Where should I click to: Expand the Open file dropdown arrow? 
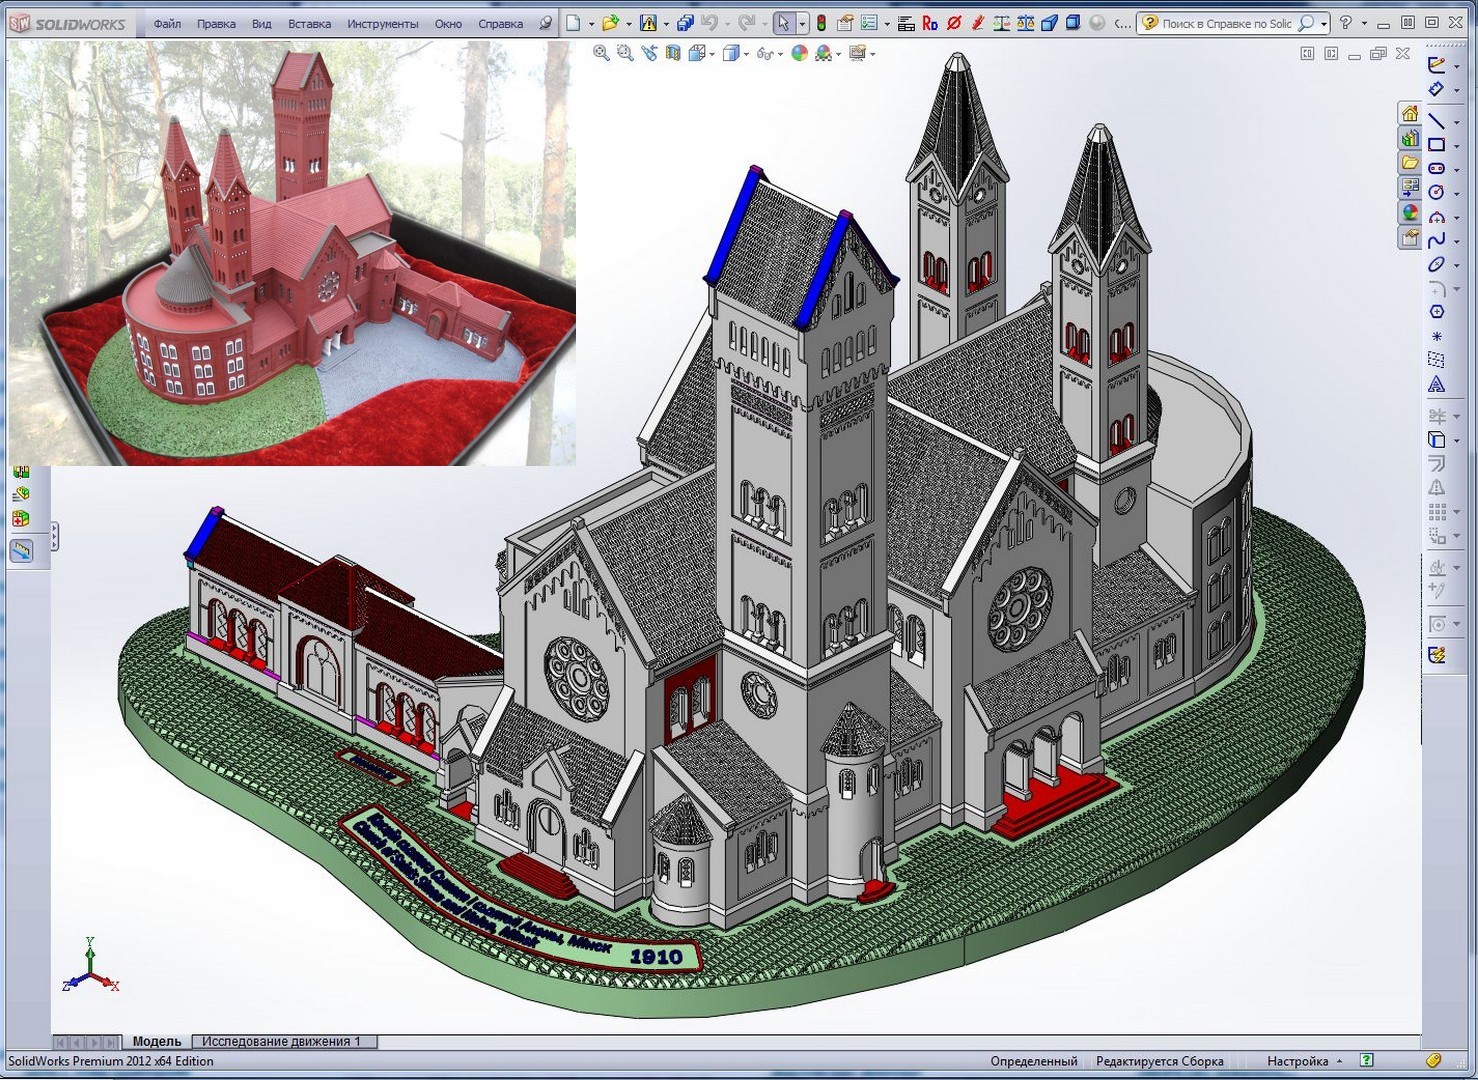(628, 24)
